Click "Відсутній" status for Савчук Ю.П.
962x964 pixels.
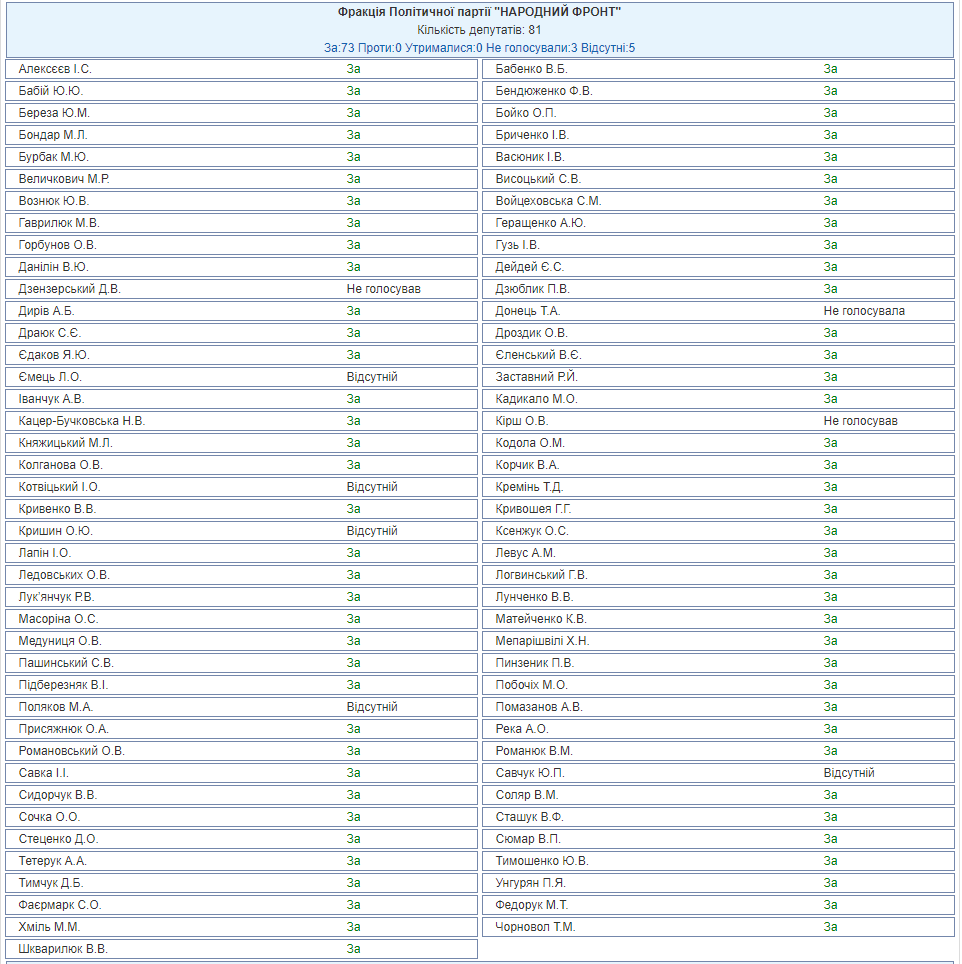(x=849, y=773)
